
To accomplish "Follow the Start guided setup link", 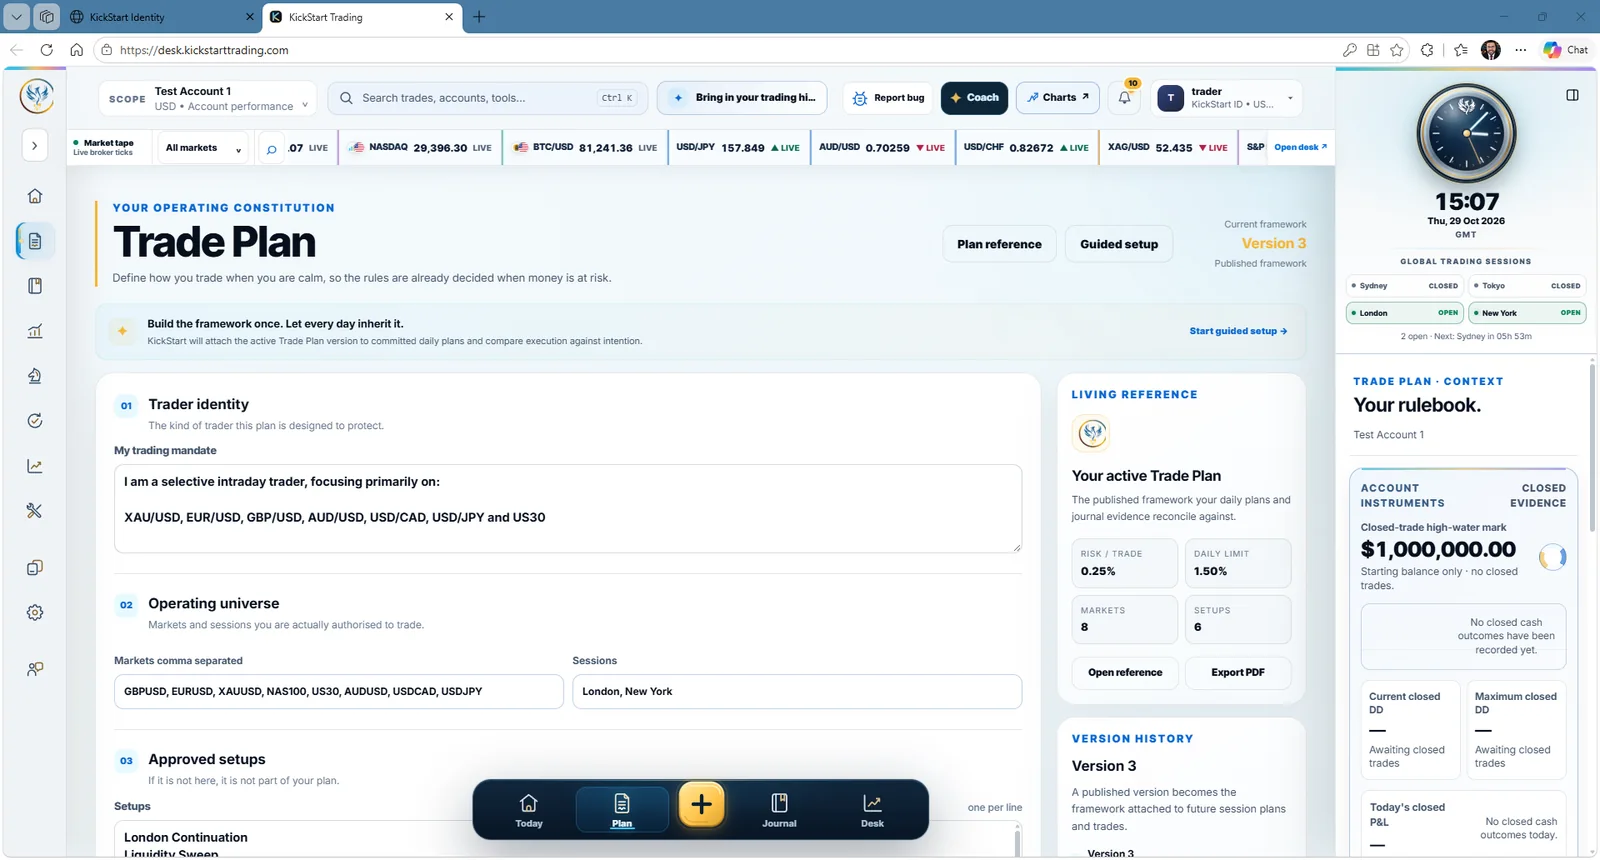I will point(1238,331).
